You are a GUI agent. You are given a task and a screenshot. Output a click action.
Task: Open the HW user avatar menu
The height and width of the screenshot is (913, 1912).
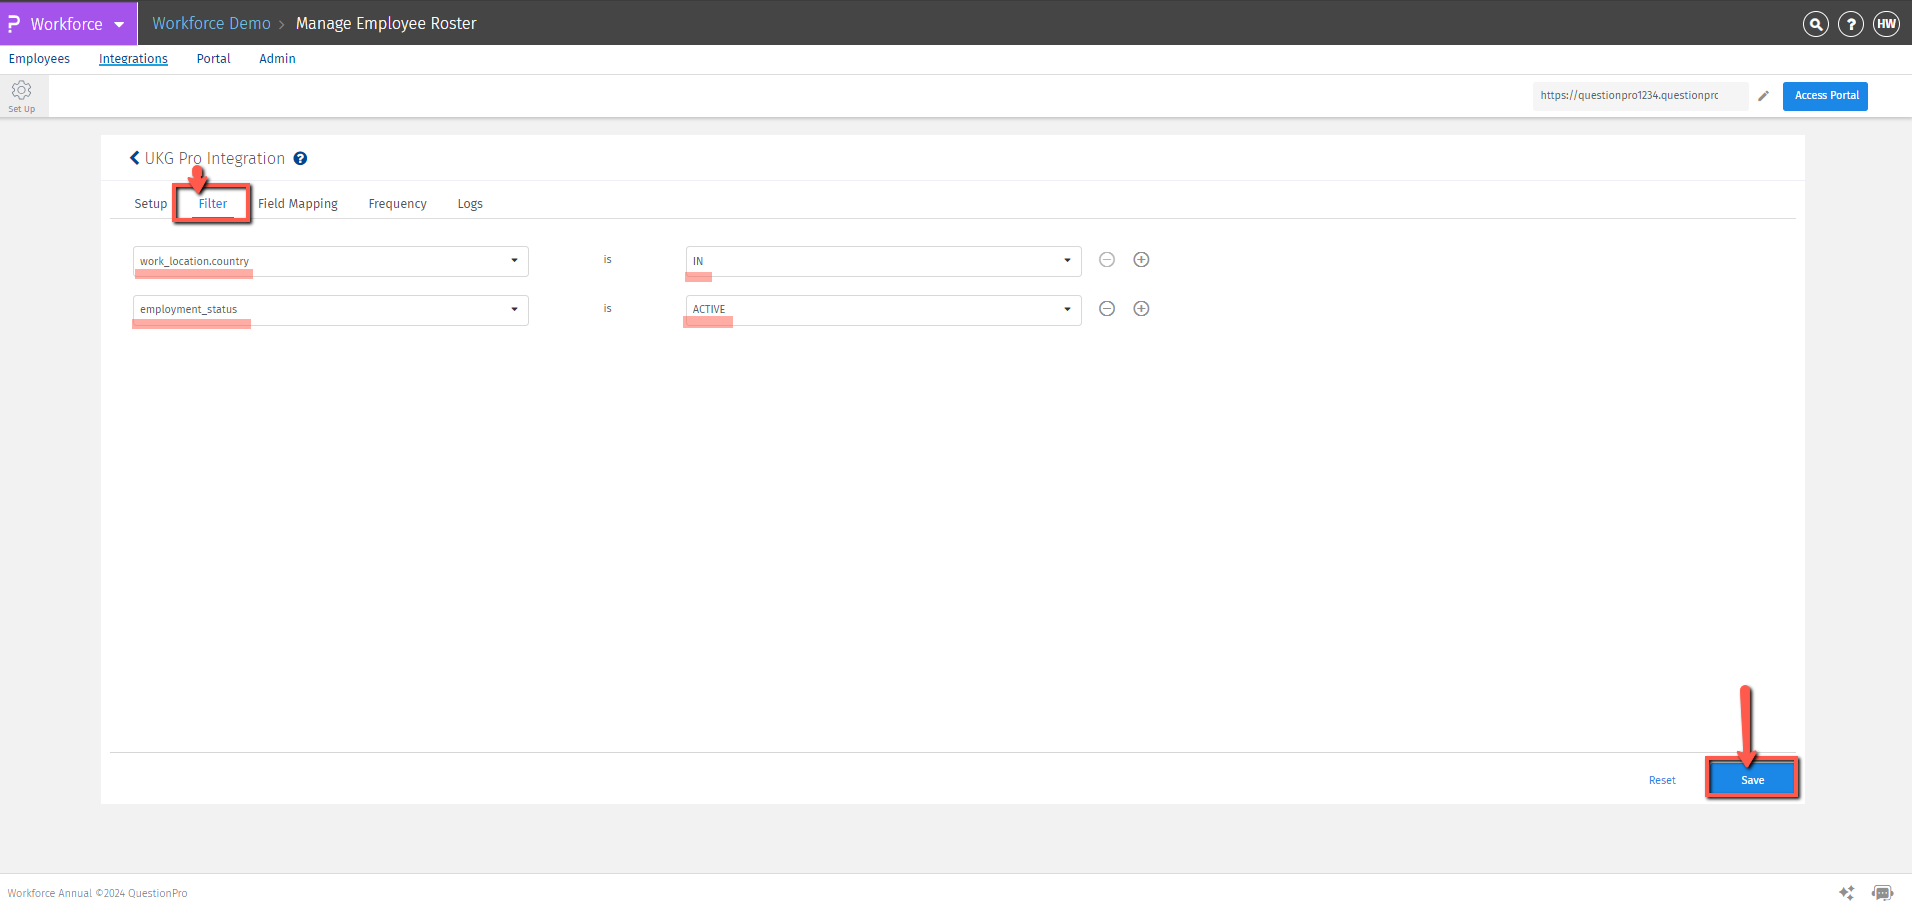click(x=1886, y=23)
